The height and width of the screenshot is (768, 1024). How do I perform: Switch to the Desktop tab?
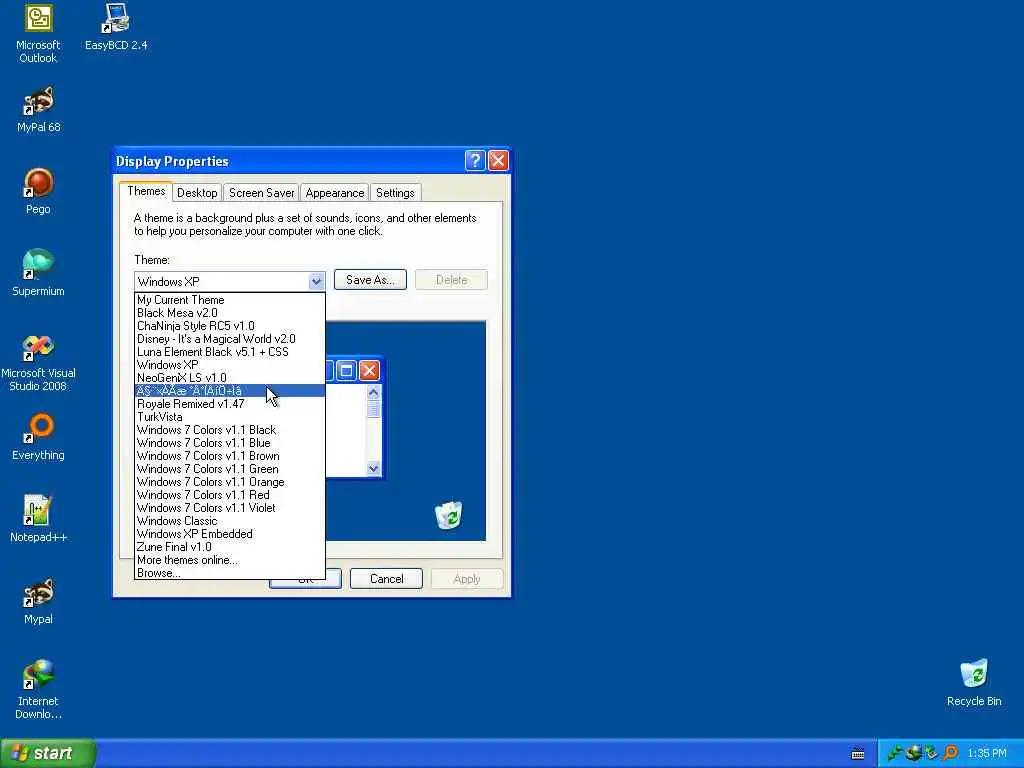tap(197, 193)
